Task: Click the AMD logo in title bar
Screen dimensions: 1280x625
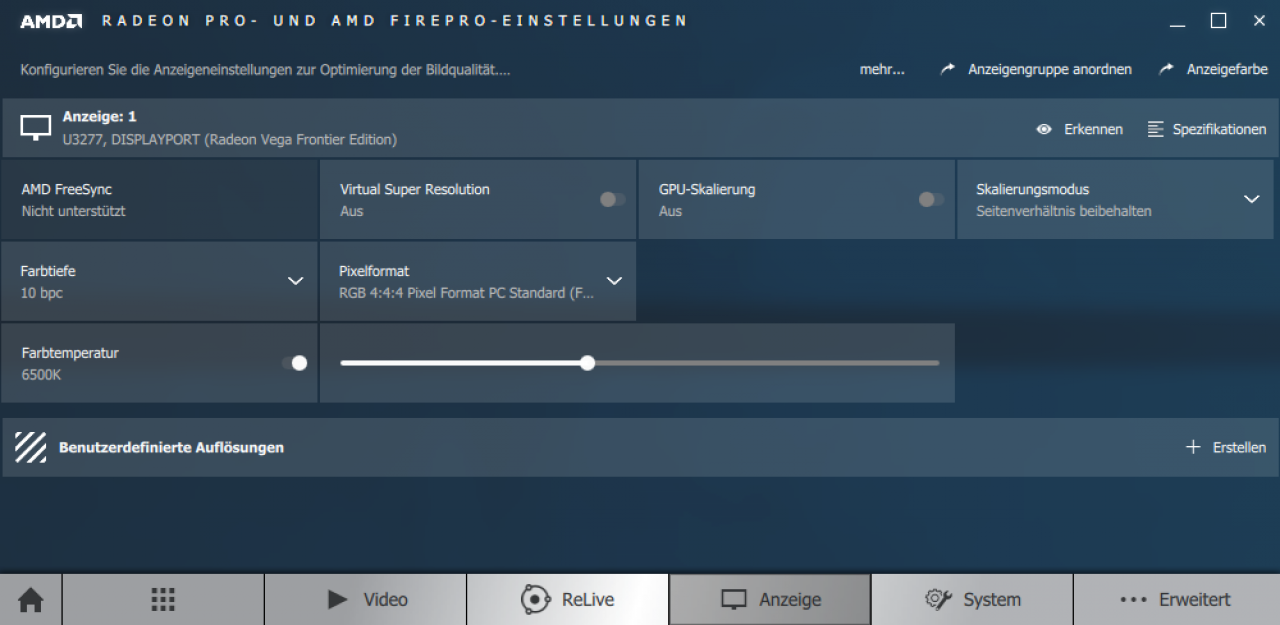Action: click(51, 21)
